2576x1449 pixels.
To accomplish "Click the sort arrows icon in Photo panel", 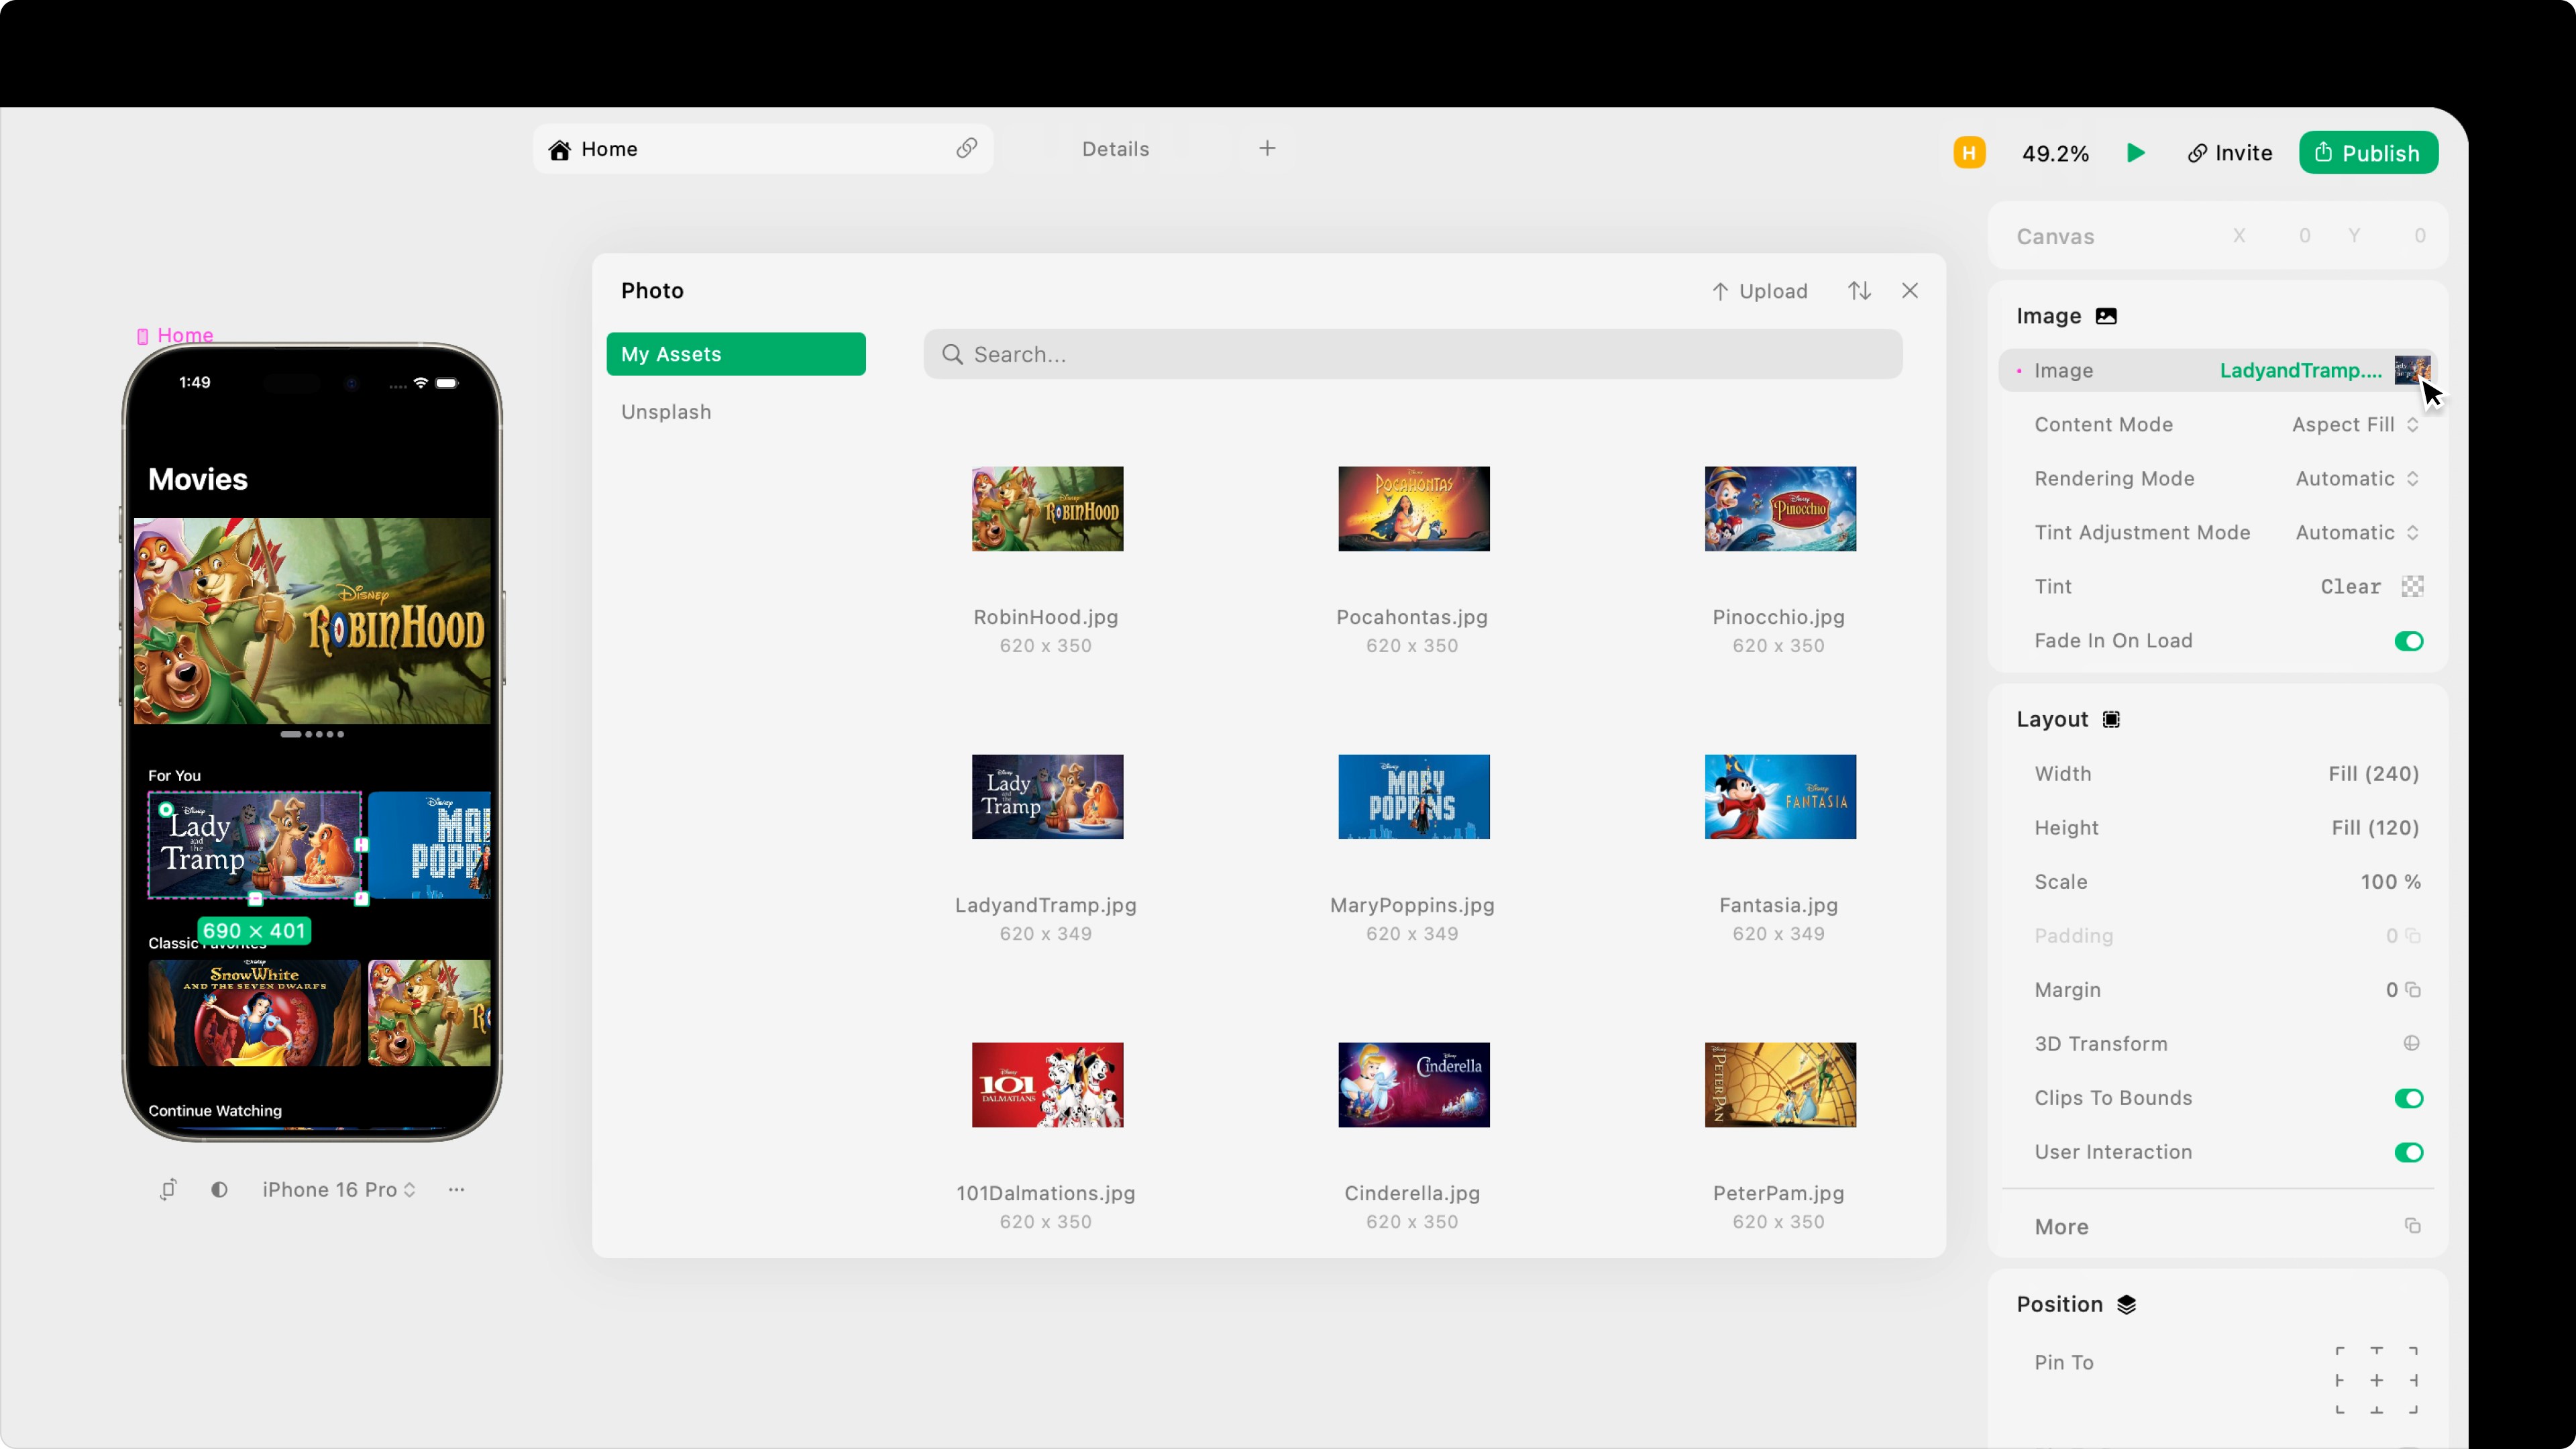I will (1859, 291).
